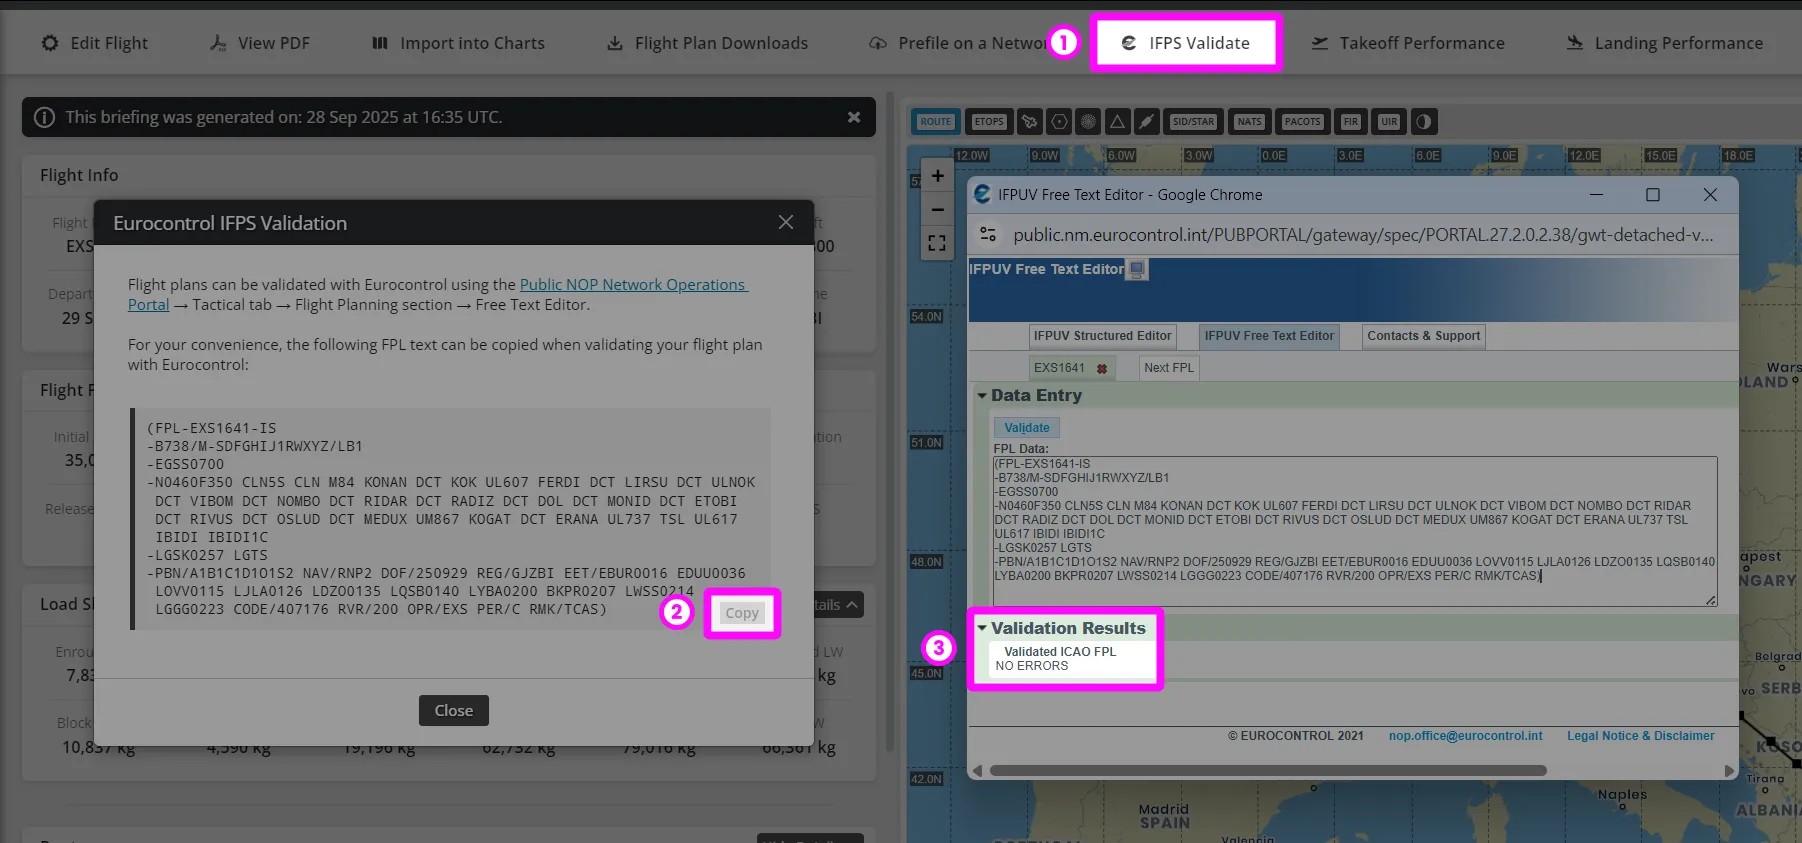Click the map fullscreen icon

click(x=937, y=243)
